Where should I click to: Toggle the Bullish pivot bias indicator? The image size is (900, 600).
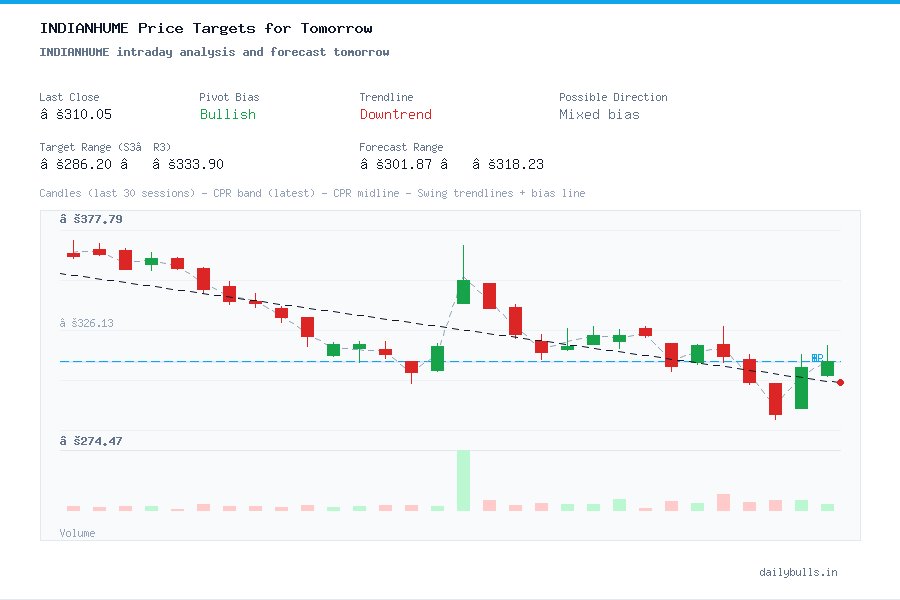point(227,115)
